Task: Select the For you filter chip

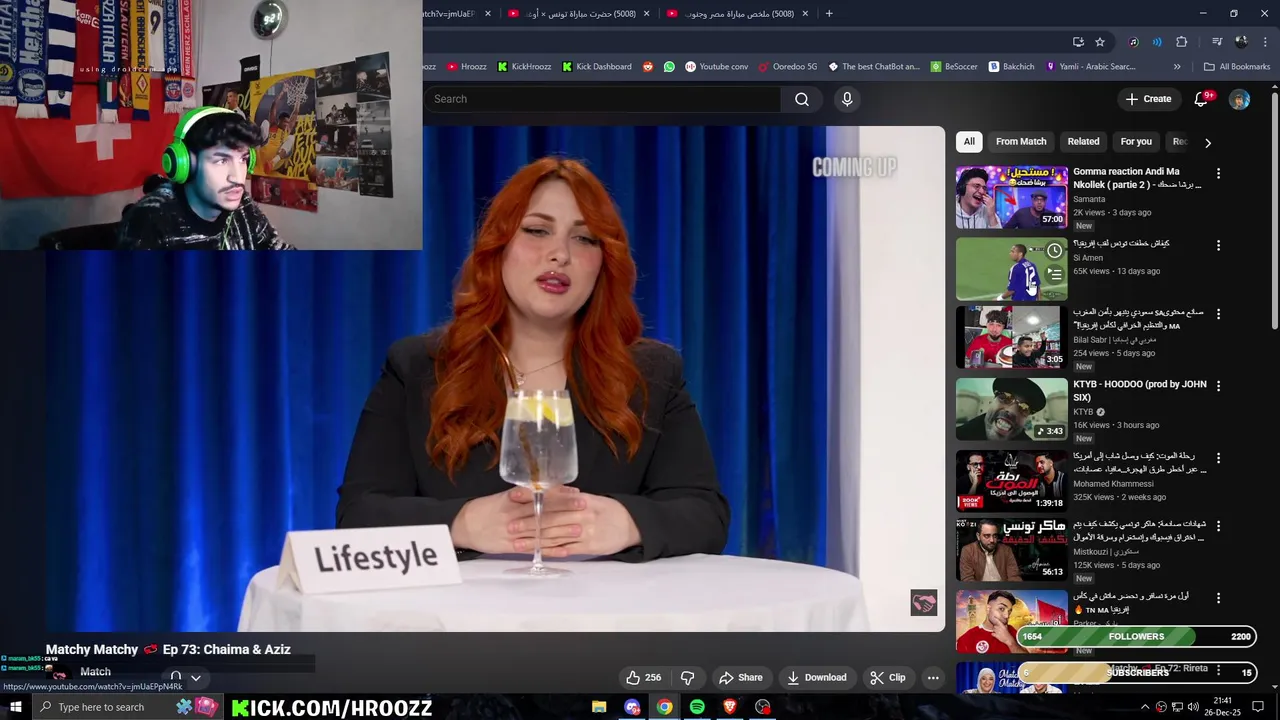Action: 1136,142
